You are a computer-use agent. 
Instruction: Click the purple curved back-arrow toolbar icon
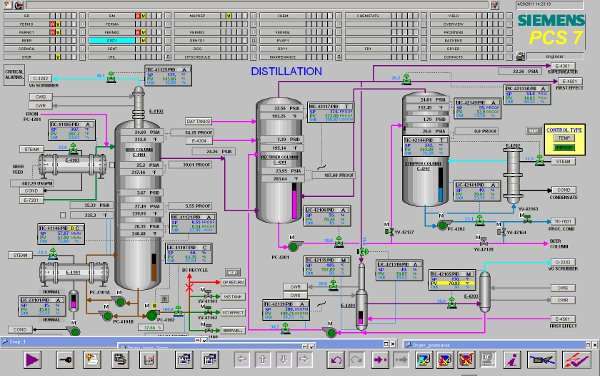(x=336, y=360)
